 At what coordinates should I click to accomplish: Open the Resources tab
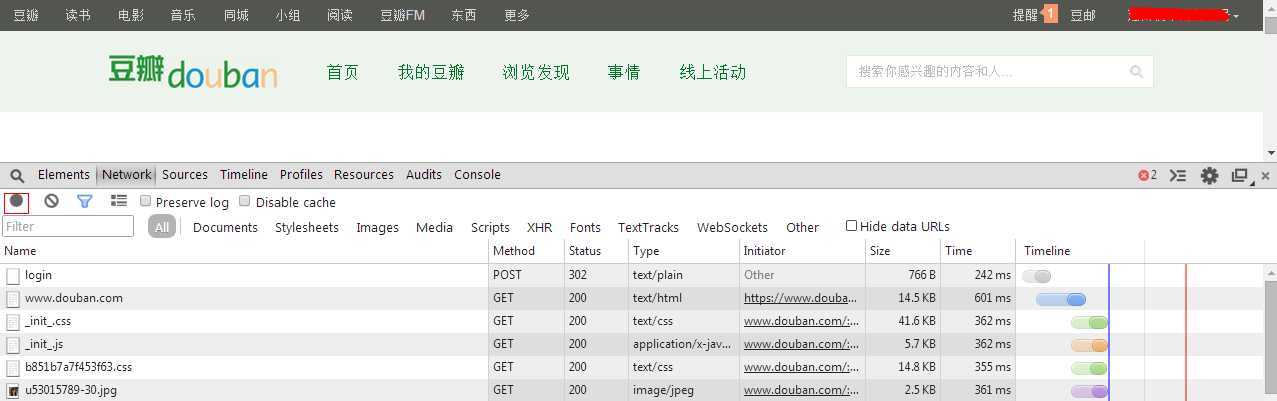click(x=364, y=174)
